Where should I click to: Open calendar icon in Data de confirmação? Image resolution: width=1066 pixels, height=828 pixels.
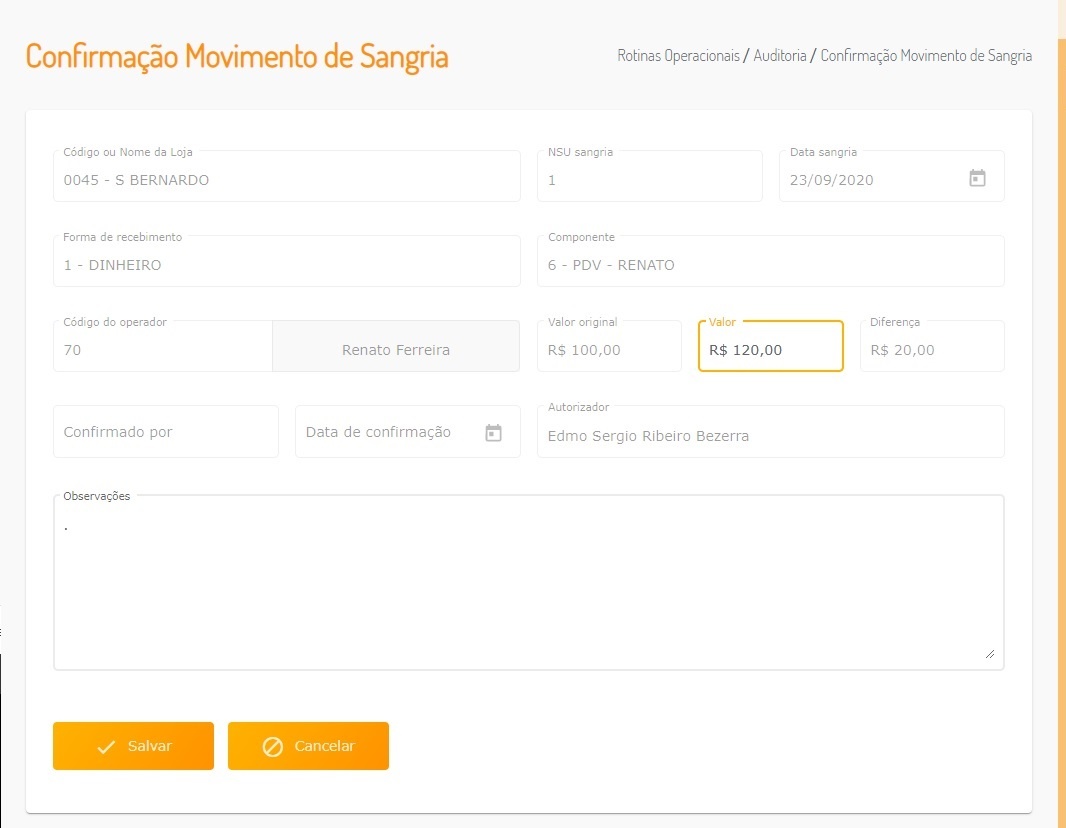click(x=493, y=433)
